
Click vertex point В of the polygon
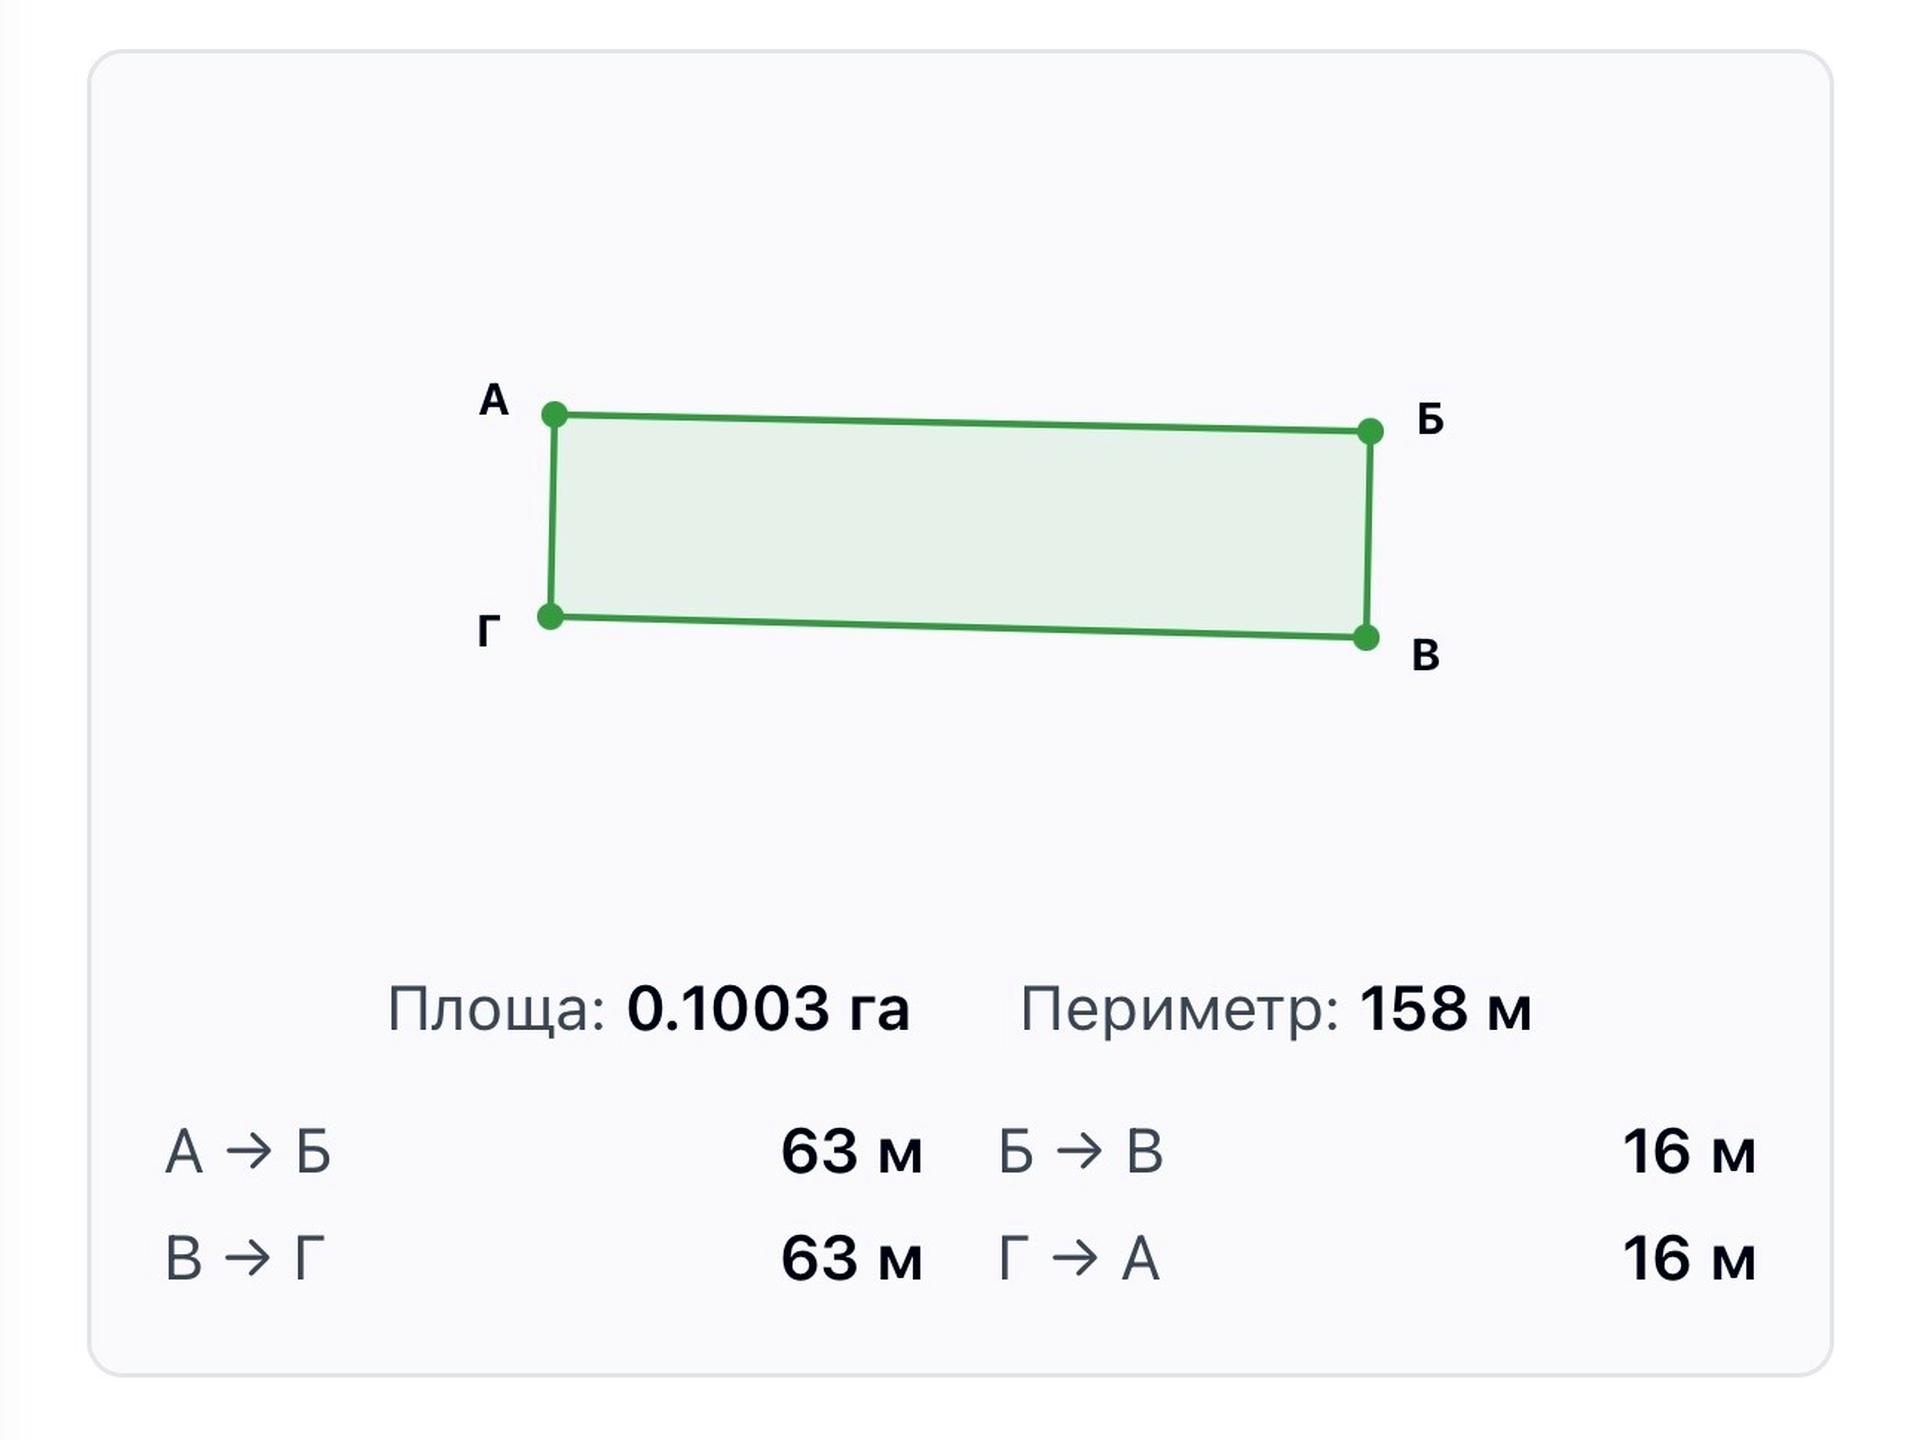coord(1366,637)
